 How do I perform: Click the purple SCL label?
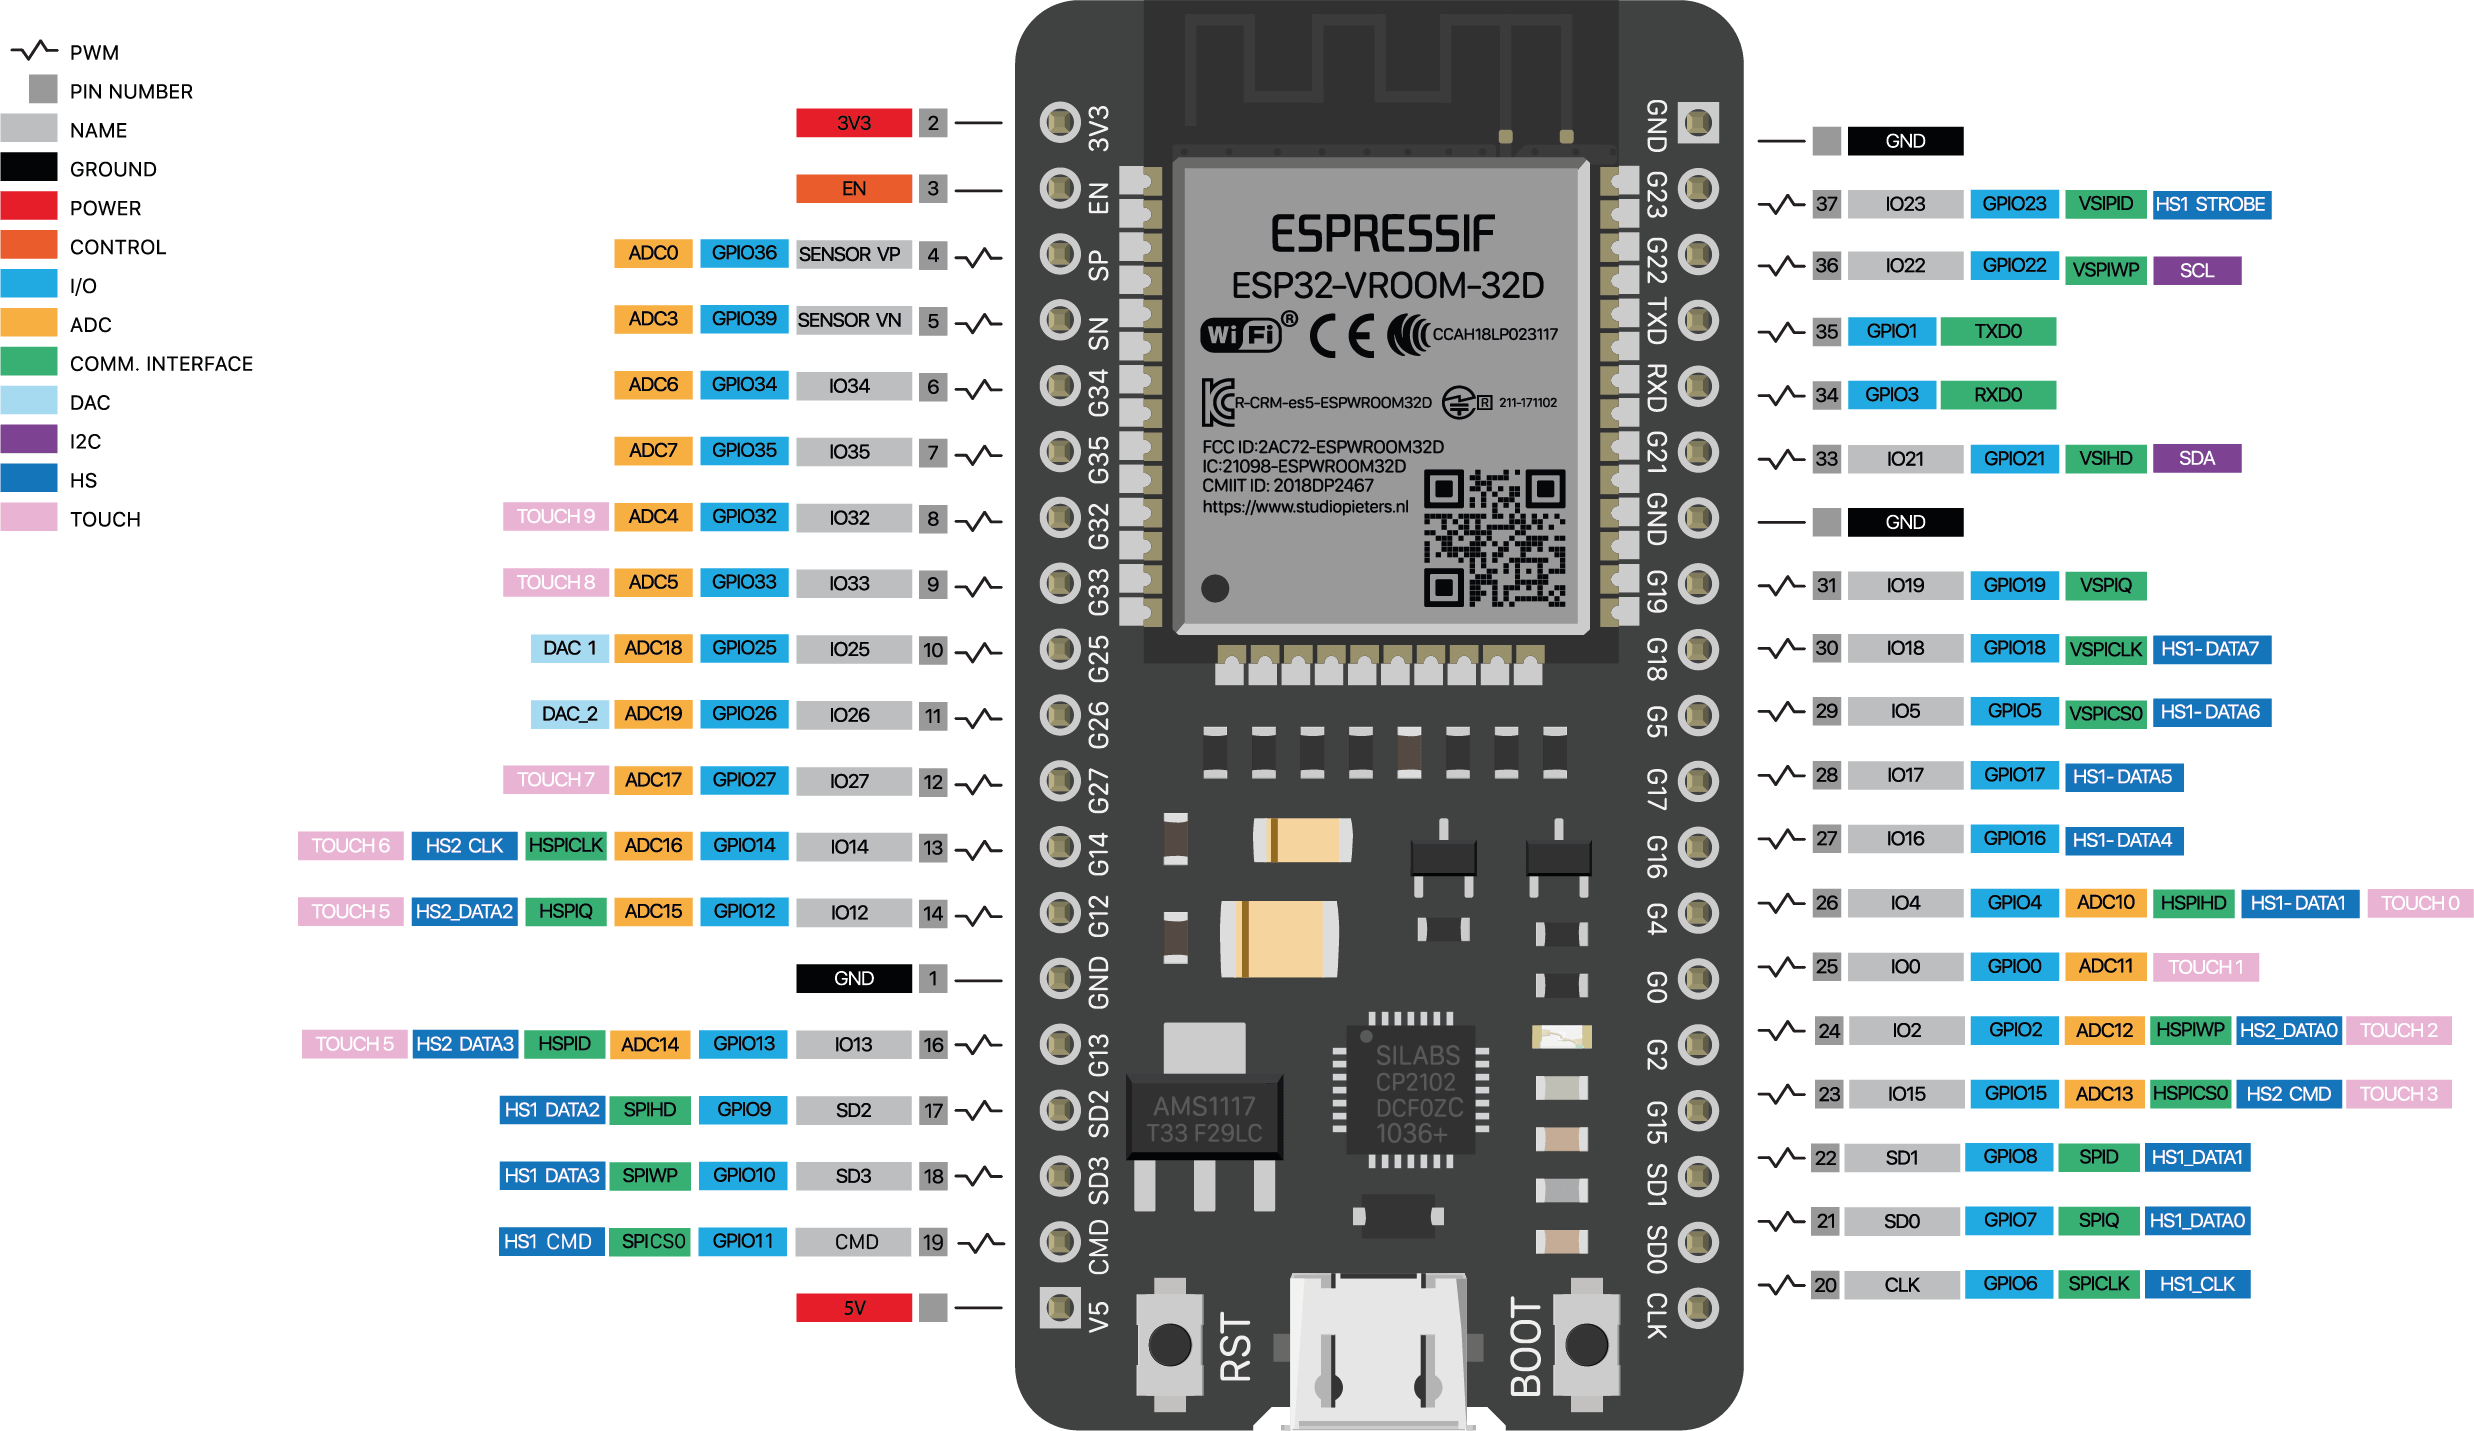[x=2197, y=270]
